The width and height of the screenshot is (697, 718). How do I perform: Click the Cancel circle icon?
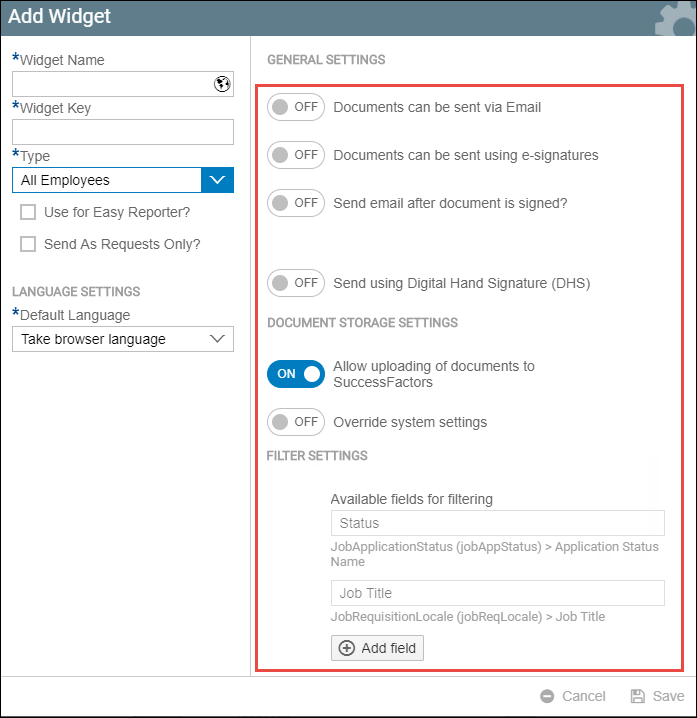pyautogui.click(x=547, y=696)
